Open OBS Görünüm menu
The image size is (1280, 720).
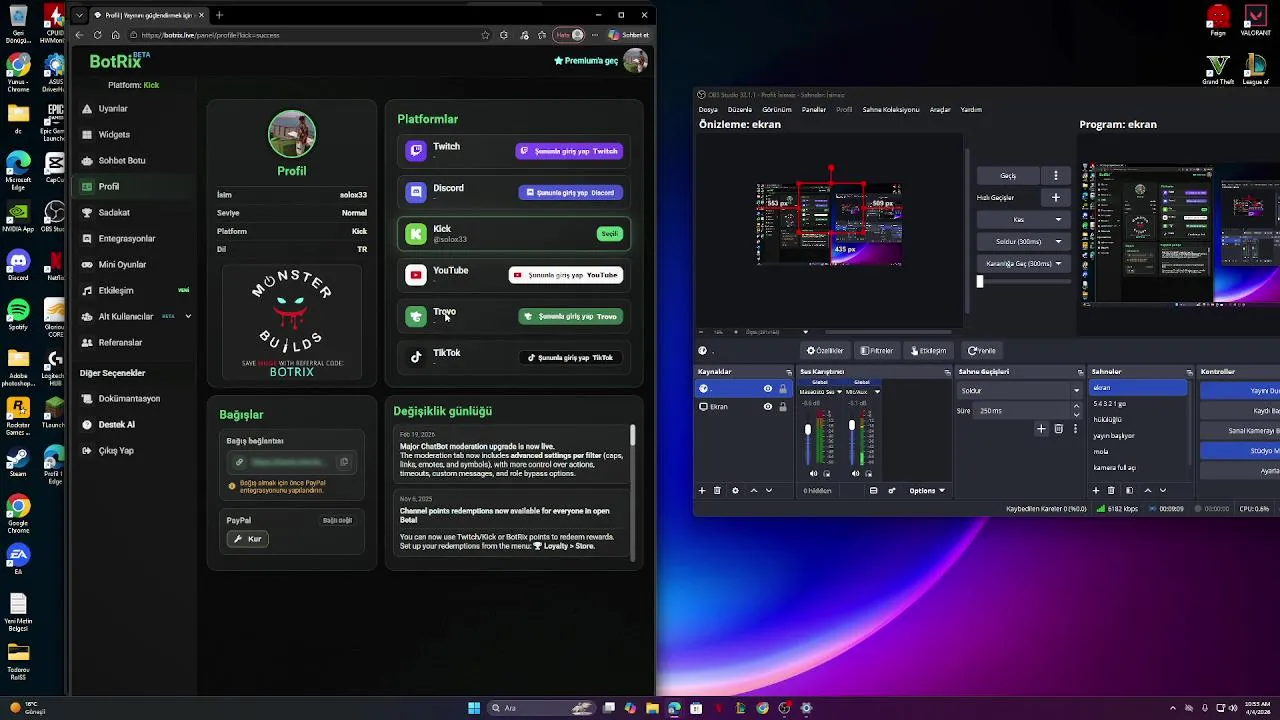[x=777, y=109]
